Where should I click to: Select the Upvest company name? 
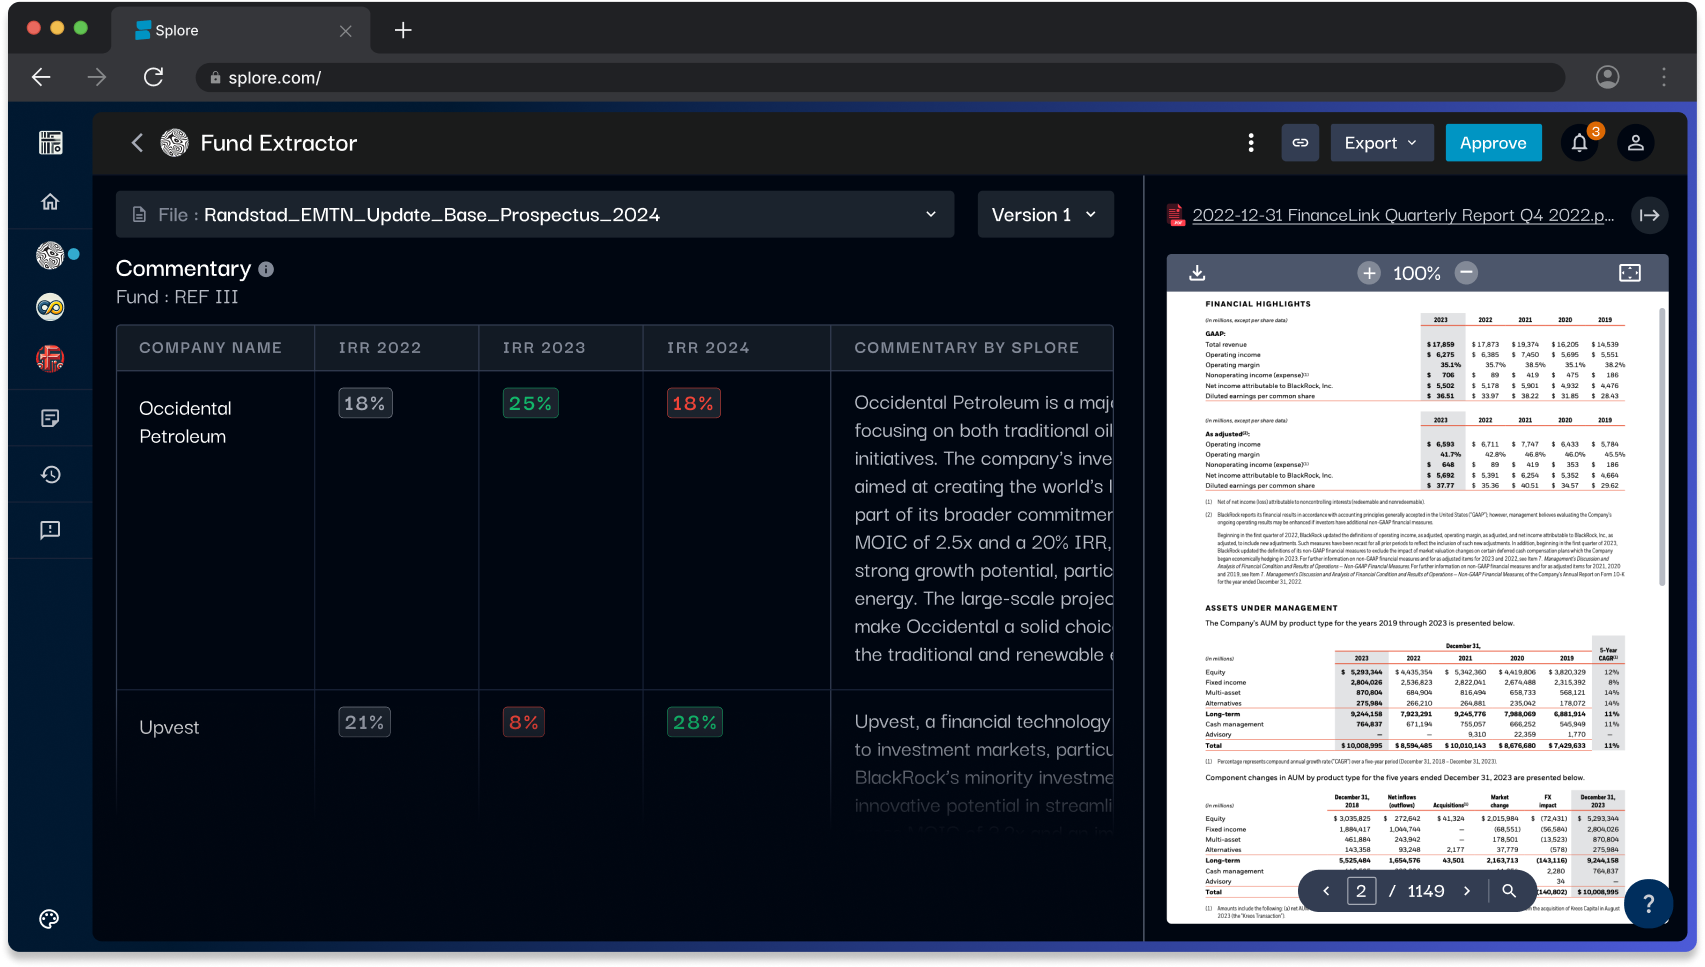coord(169,728)
